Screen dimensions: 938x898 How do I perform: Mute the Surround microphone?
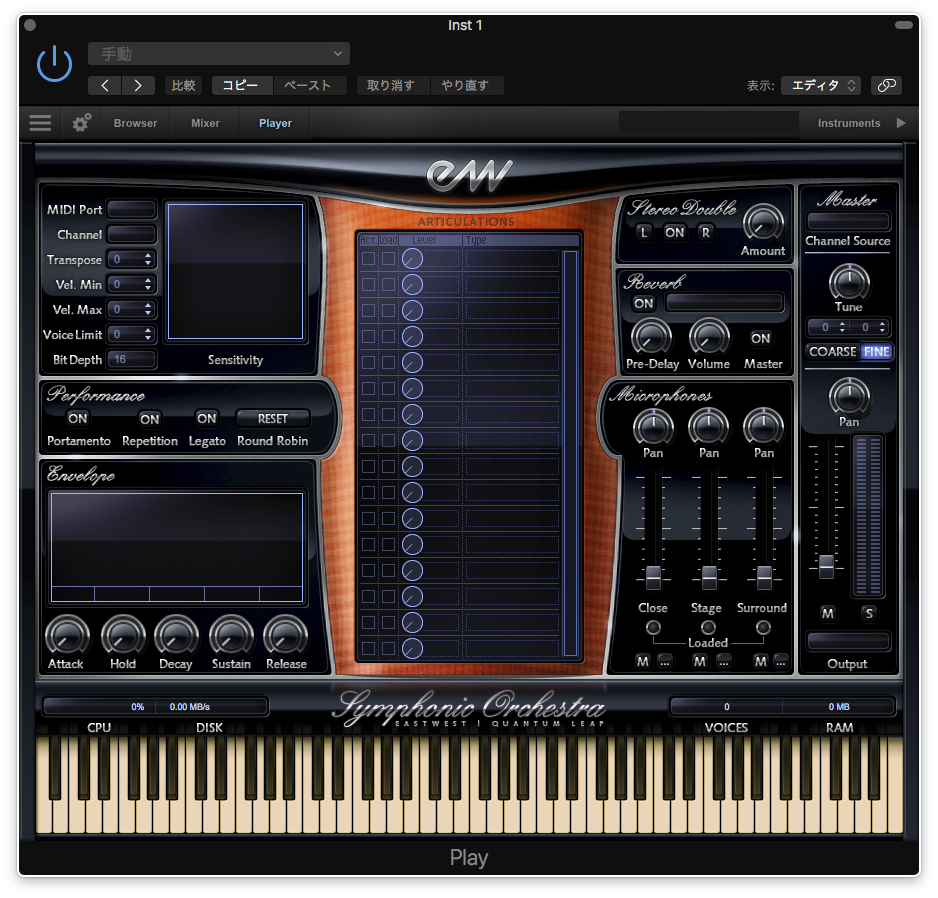tap(760, 662)
